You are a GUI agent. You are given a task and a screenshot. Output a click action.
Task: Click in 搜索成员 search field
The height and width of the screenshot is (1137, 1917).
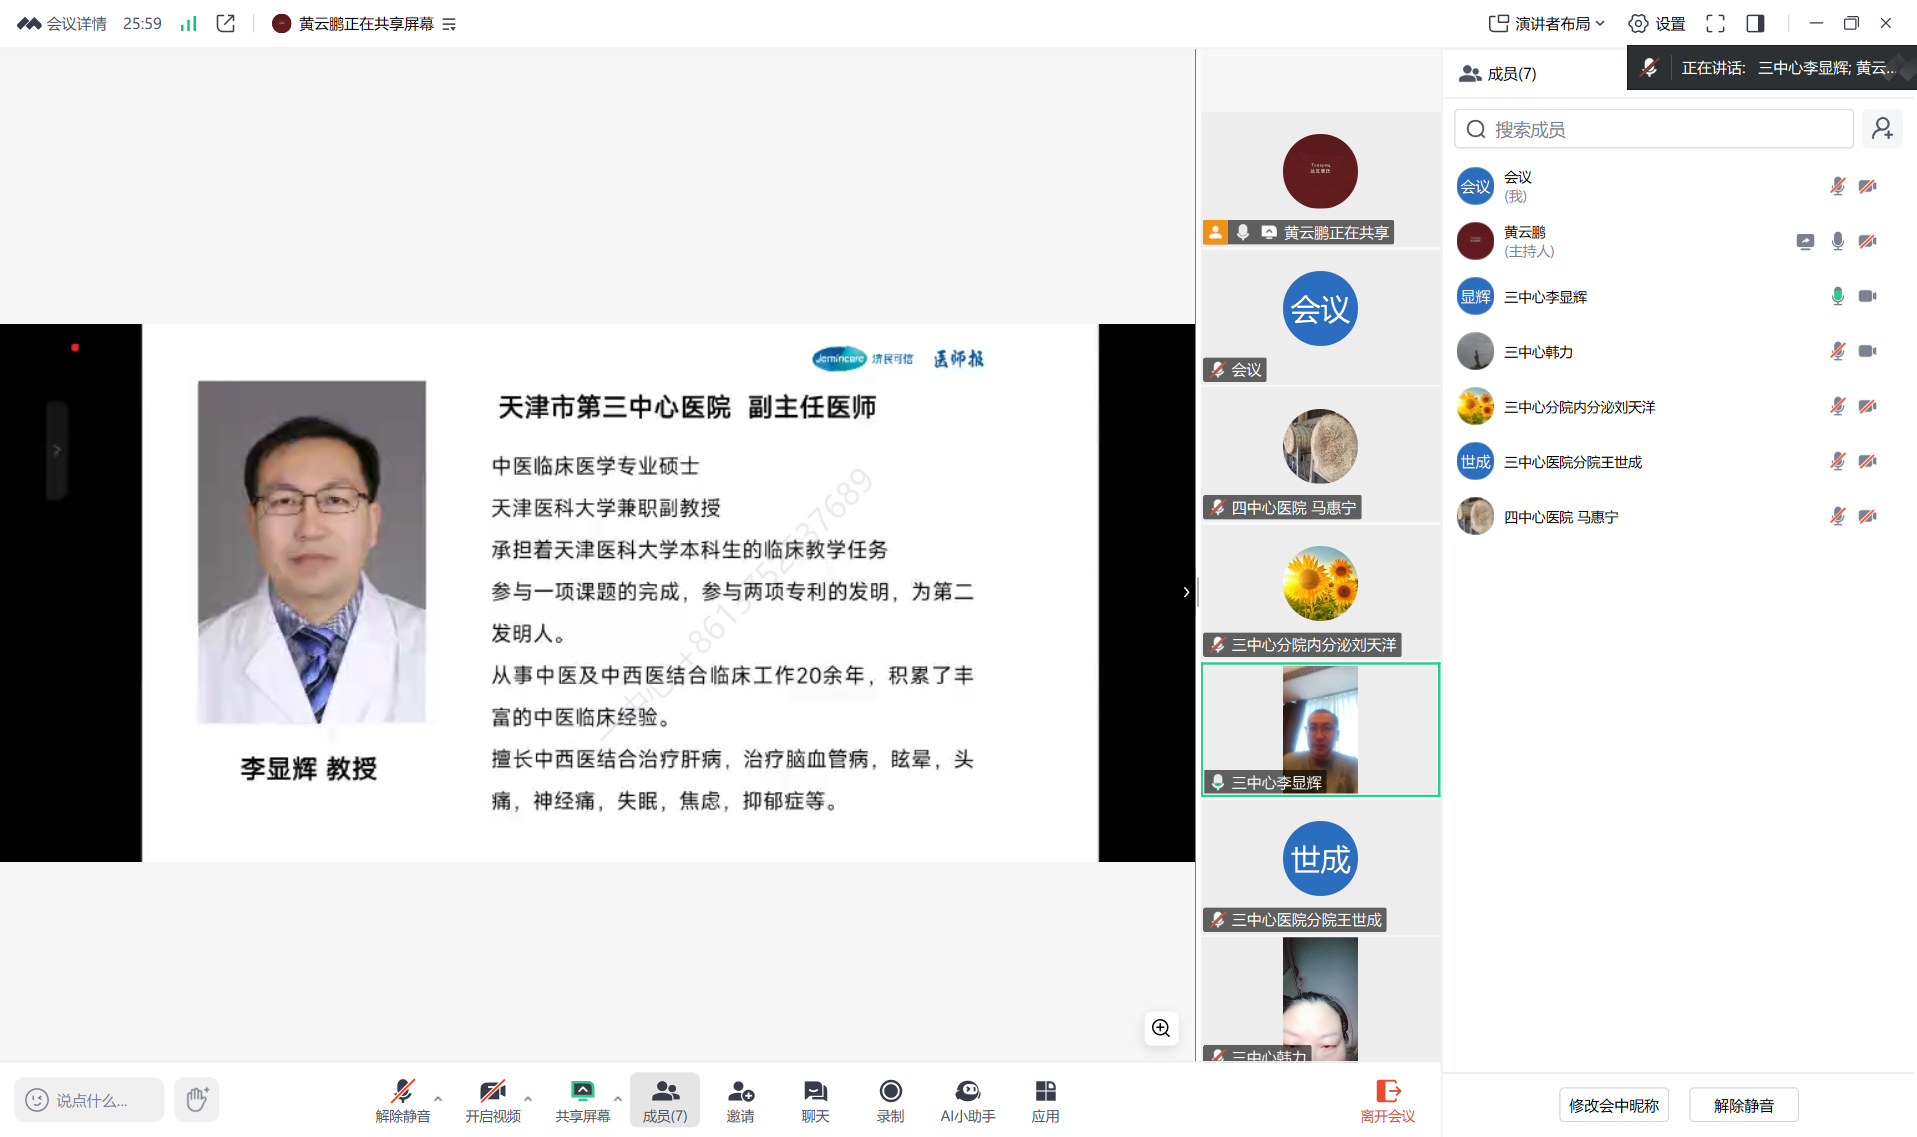(1653, 129)
